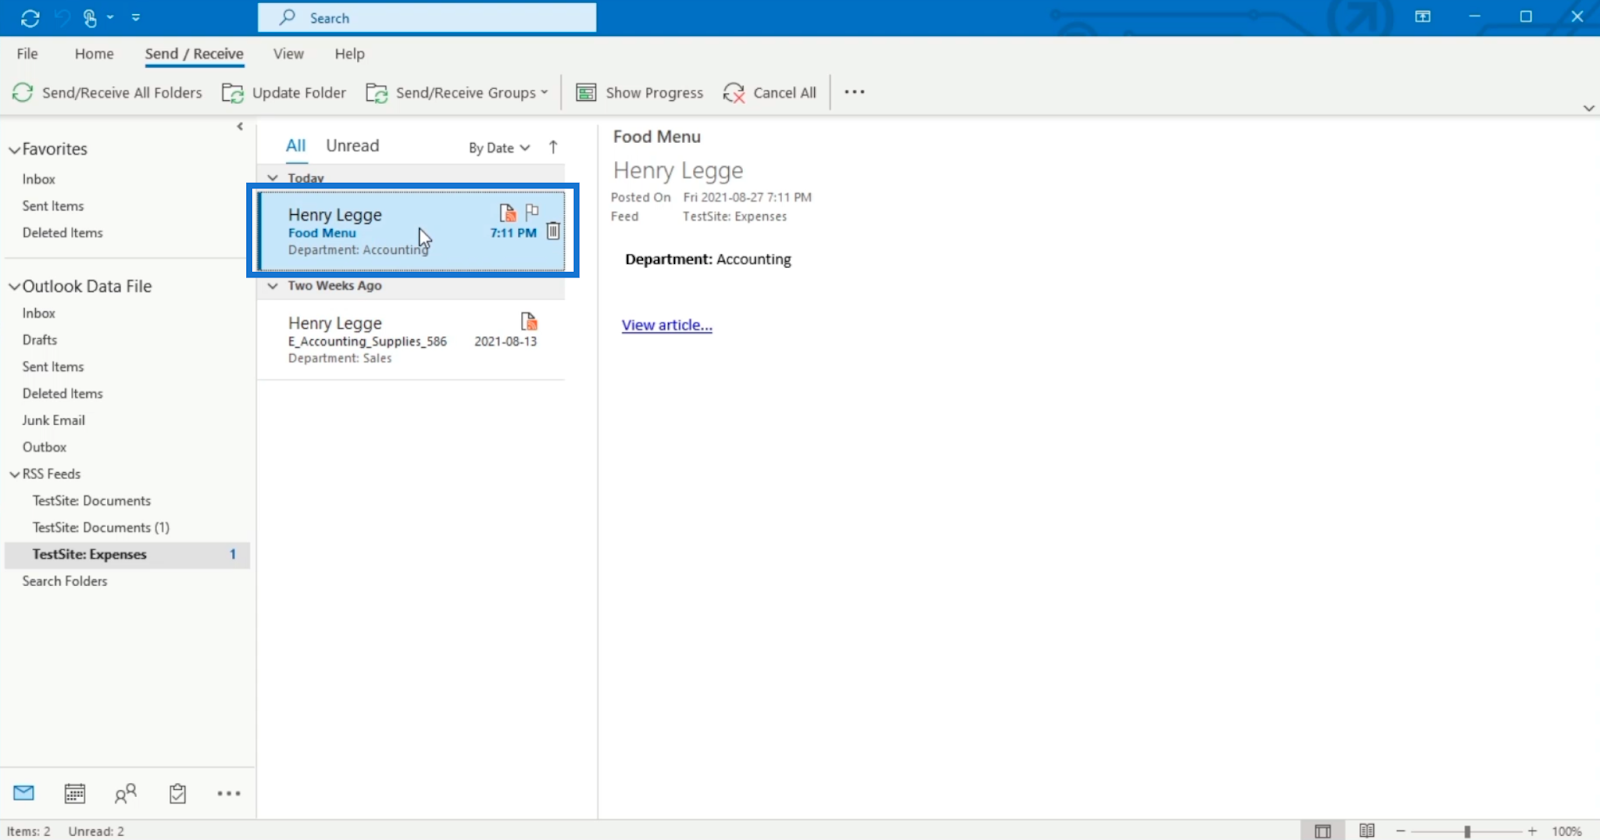Select the Send / Receive tab
1600x840 pixels.
coord(194,54)
